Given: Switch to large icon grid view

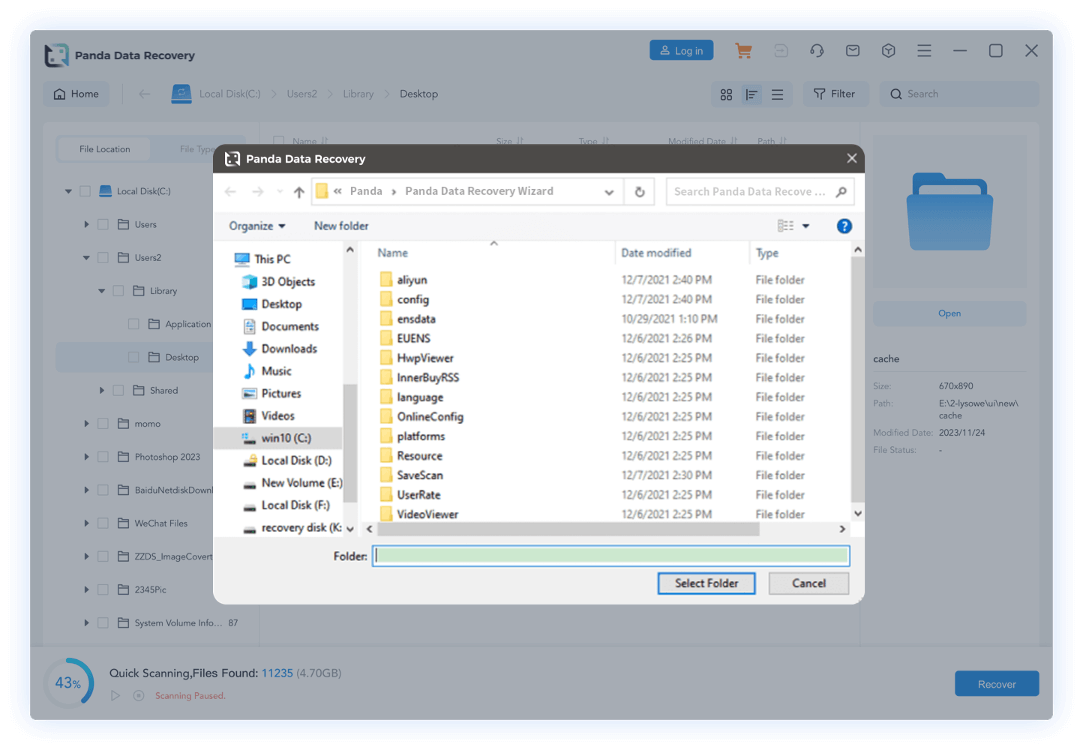Looking at the screenshot, I should (x=727, y=94).
